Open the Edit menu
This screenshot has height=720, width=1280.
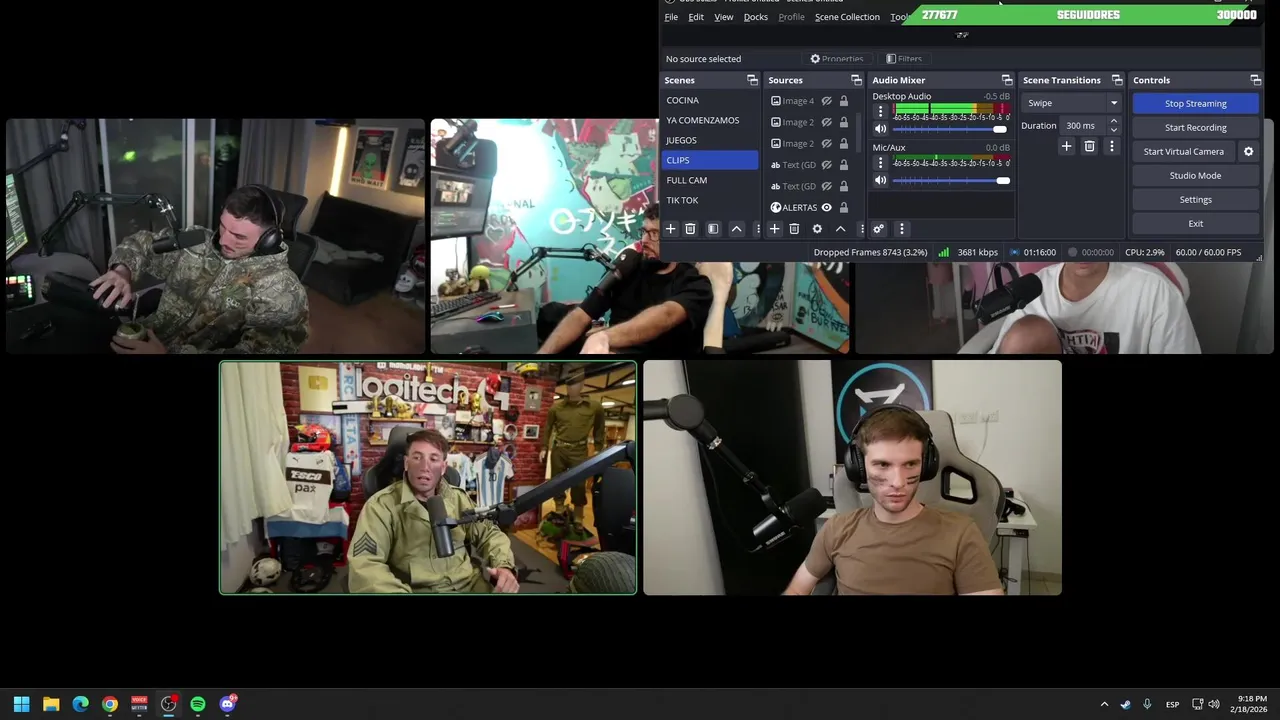click(696, 17)
